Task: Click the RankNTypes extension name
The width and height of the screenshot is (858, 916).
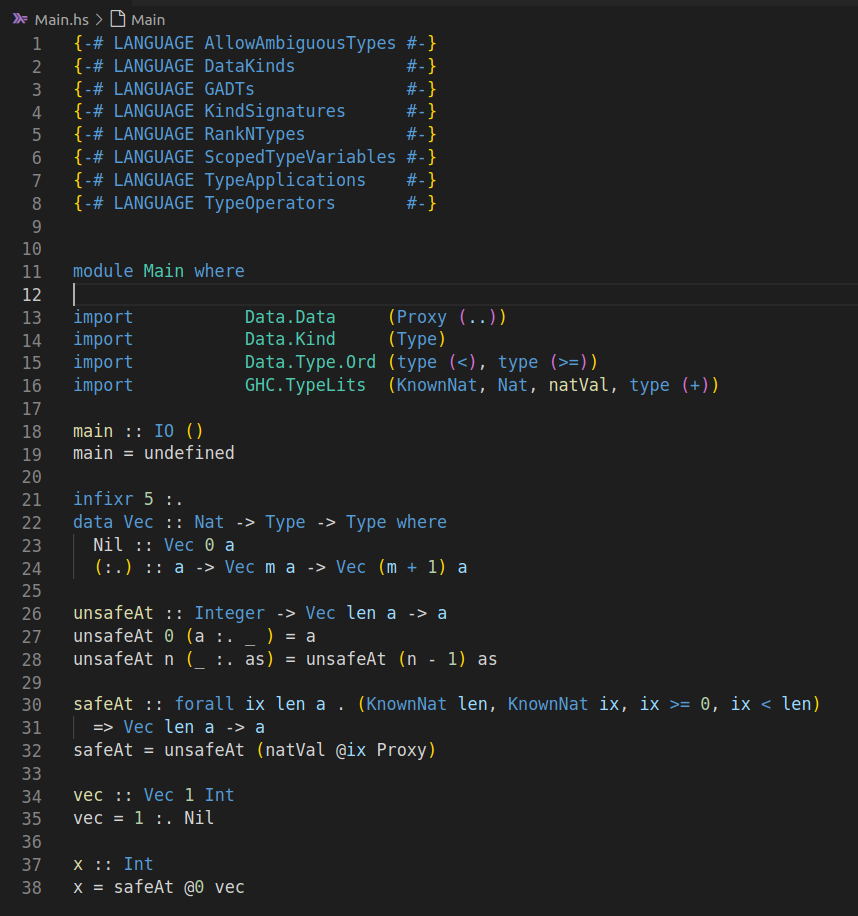Action: 254,134
